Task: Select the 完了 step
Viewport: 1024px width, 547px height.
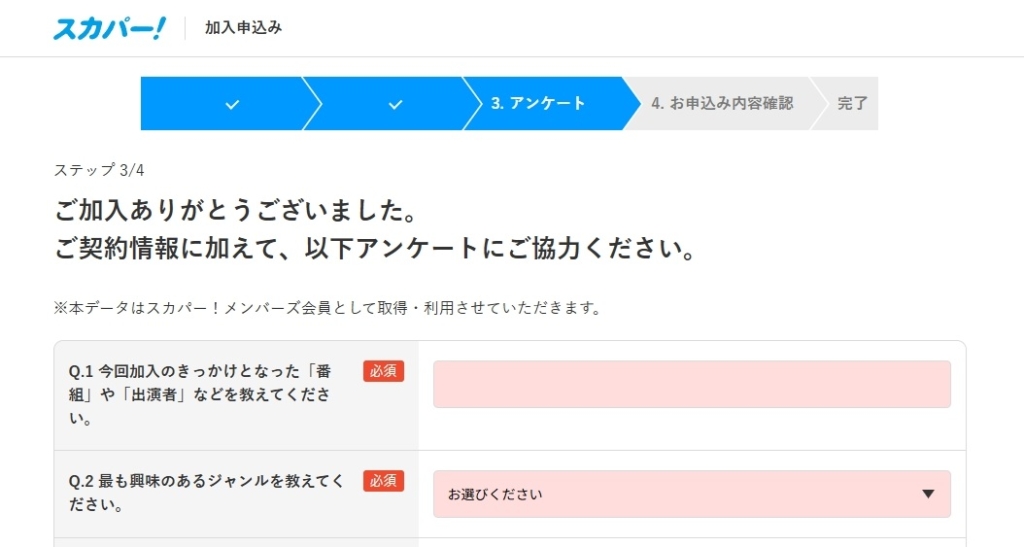Action: (x=852, y=103)
